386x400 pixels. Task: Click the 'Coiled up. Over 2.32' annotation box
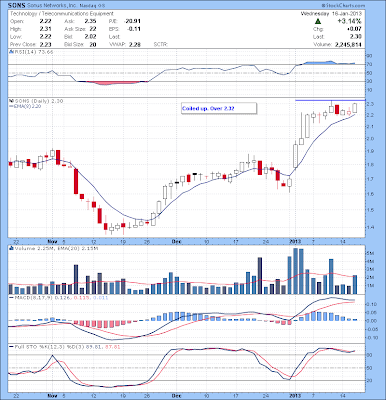click(x=219, y=108)
